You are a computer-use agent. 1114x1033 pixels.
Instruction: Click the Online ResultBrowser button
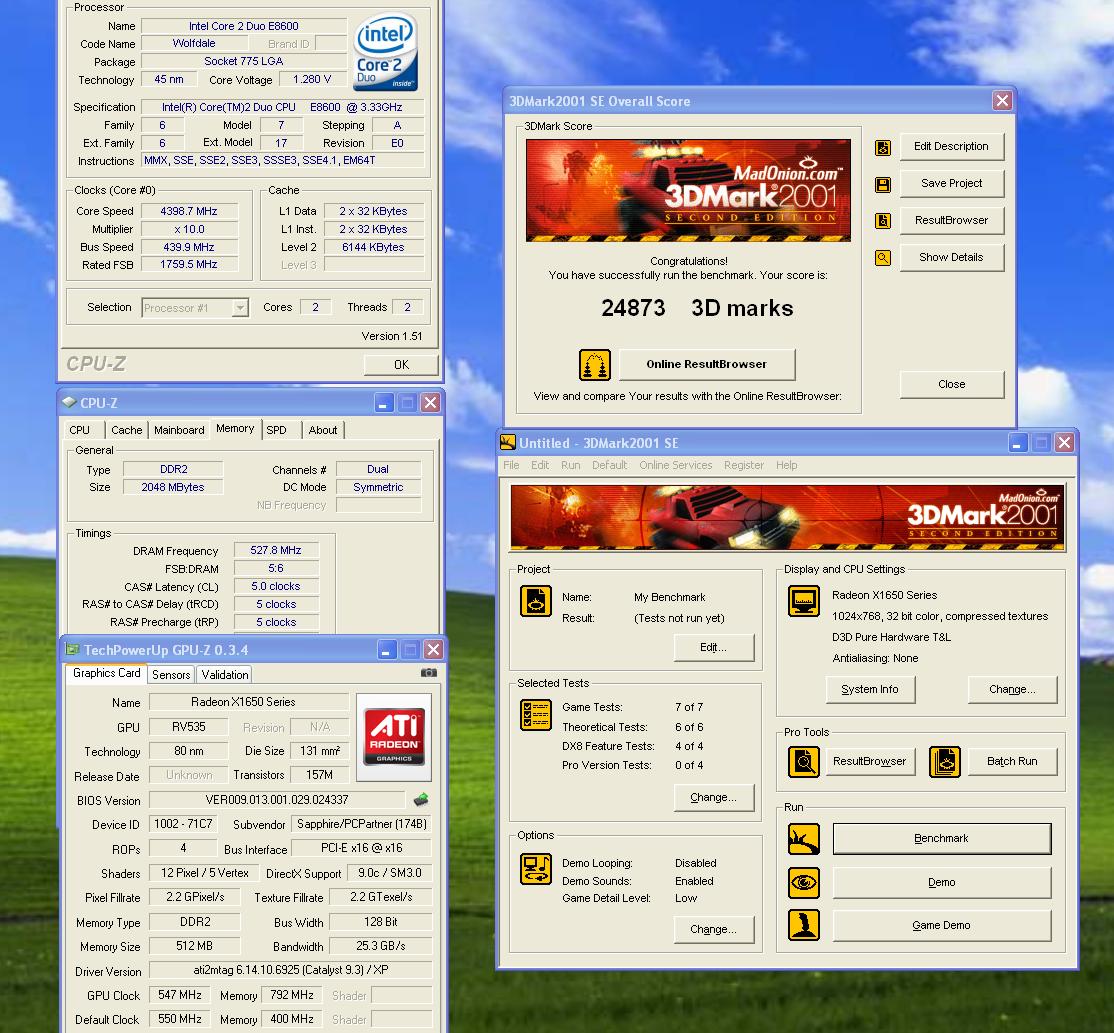pyautogui.click(x=707, y=364)
